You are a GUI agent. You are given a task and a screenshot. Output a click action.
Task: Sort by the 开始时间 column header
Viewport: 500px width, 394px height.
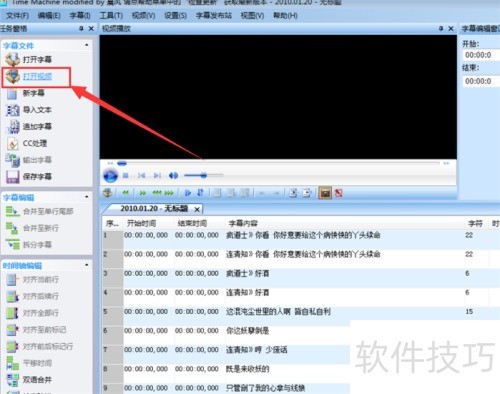141,223
